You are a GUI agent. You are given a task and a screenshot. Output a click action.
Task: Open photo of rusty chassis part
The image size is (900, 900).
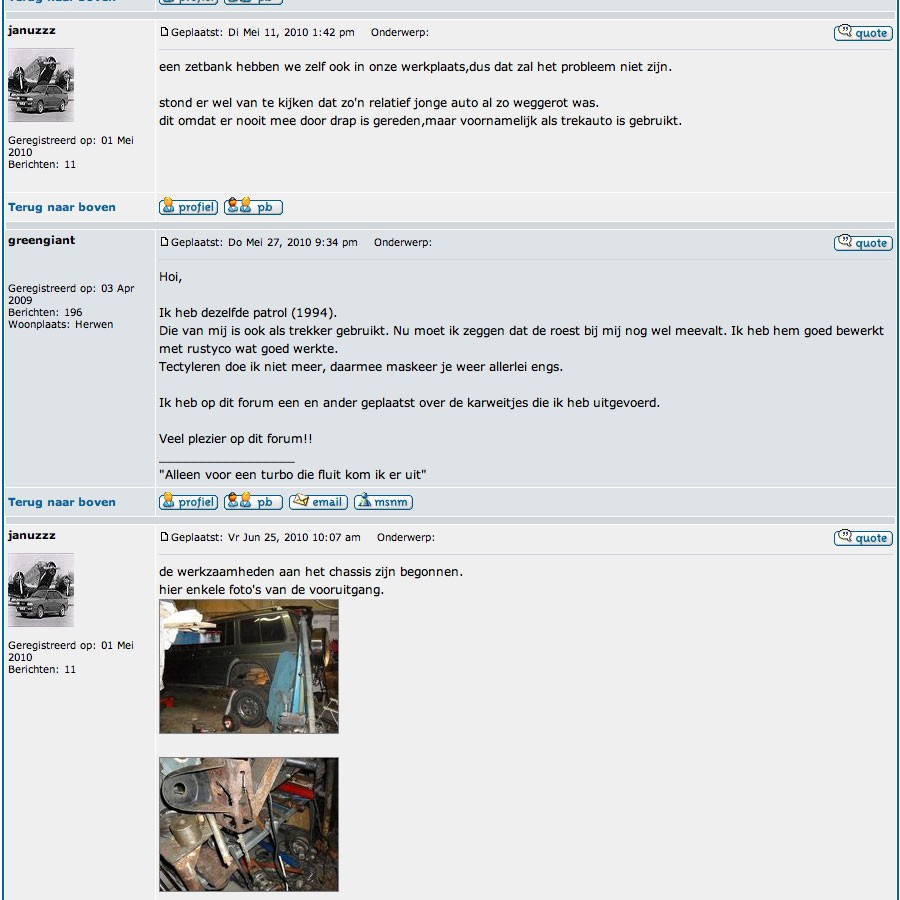click(249, 824)
